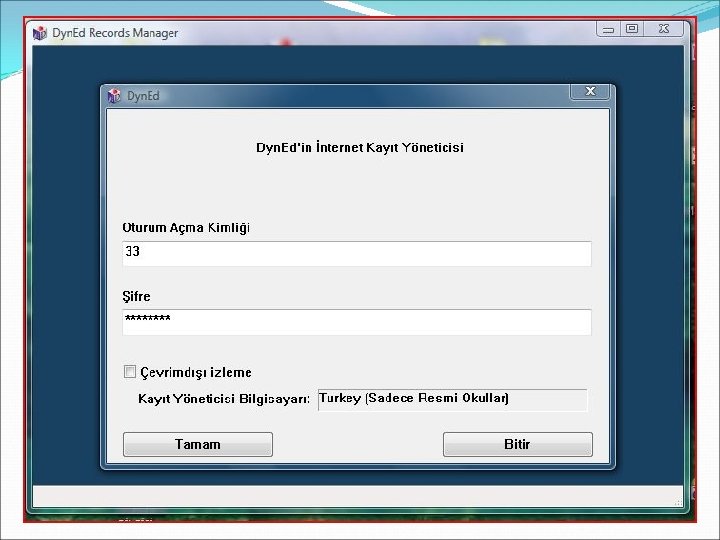720x540 pixels.
Task: Click the Bitir button
Action: [x=518, y=444]
